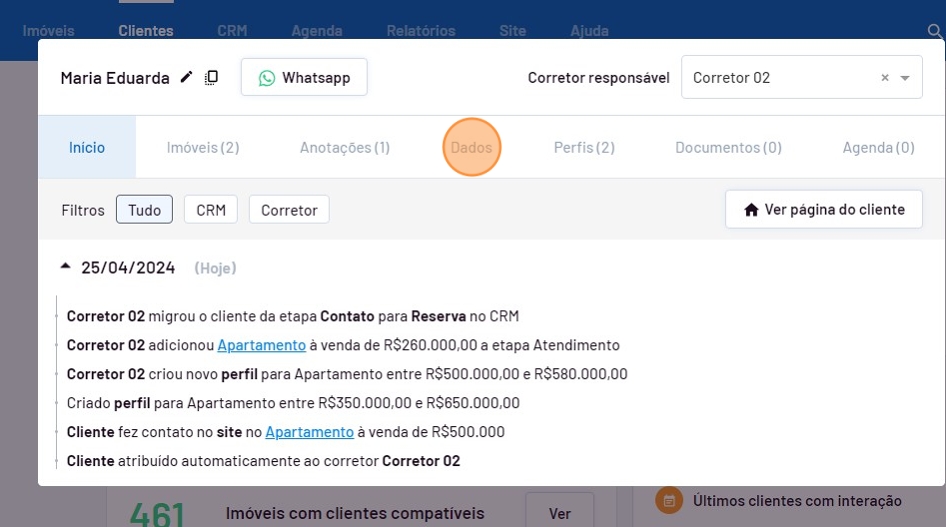
Task: Open the Imóveis (2) tab
Action: click(x=203, y=148)
